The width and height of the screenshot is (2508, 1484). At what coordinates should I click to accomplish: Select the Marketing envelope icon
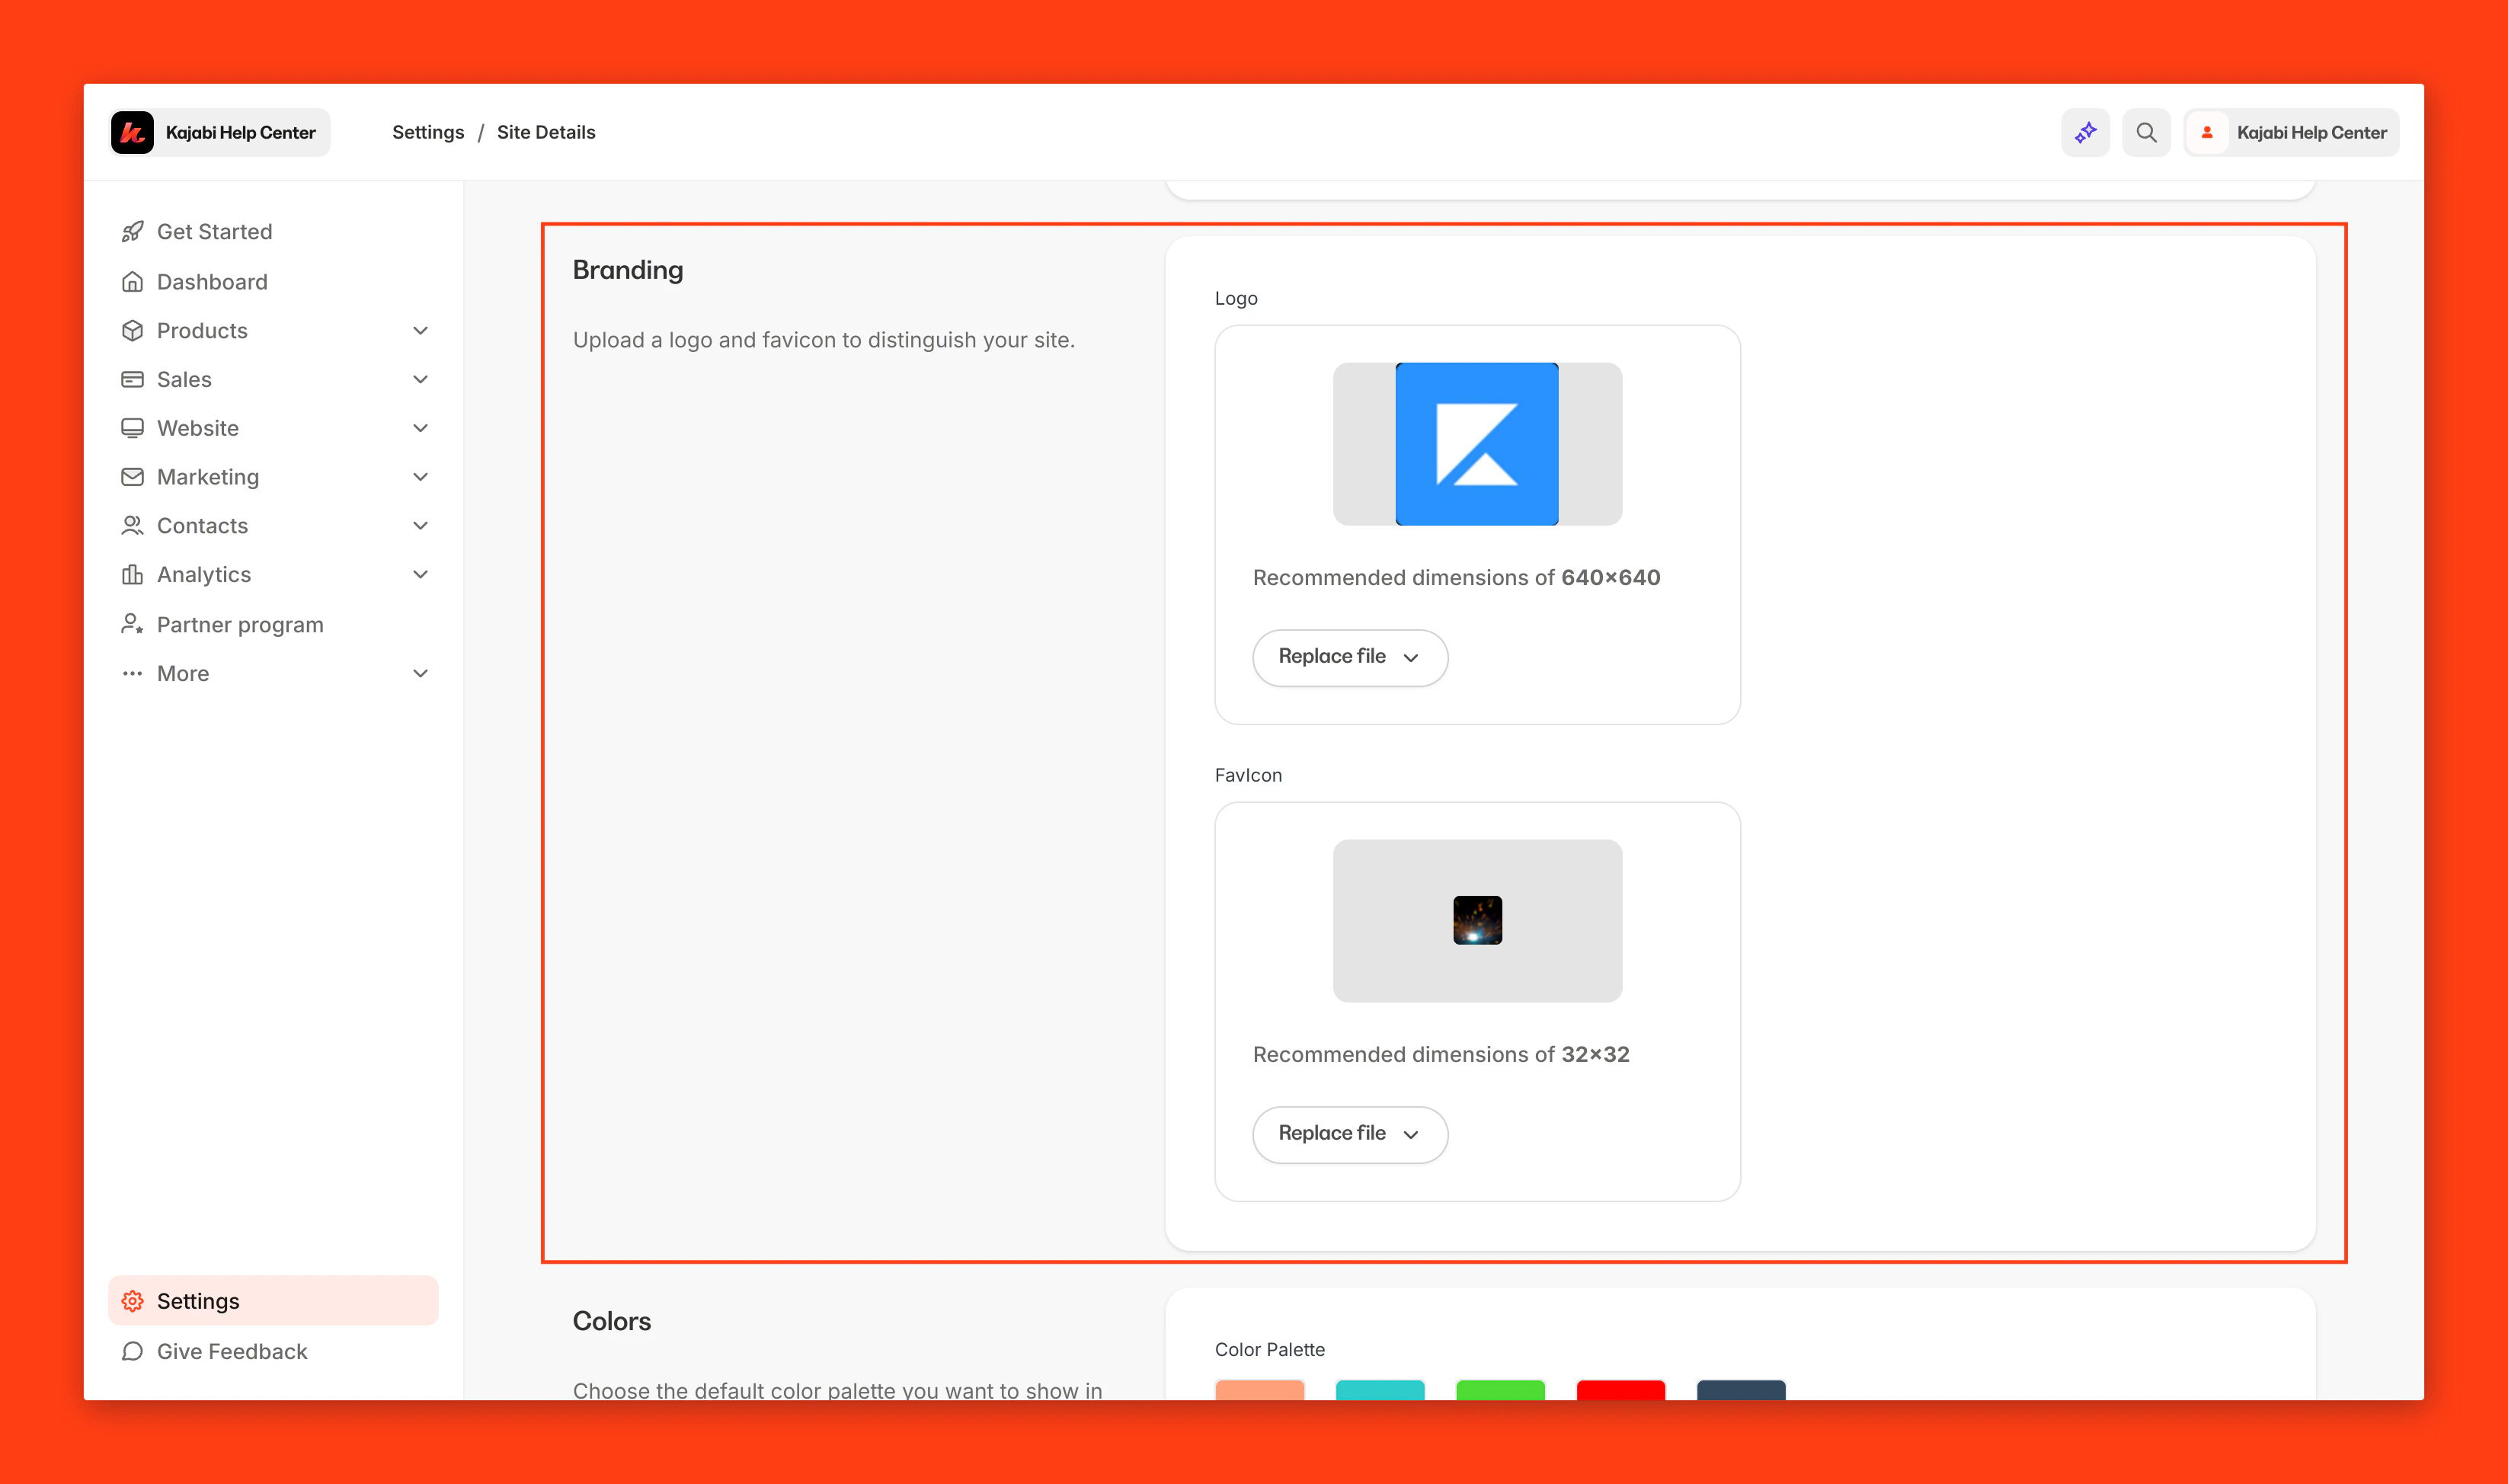pyautogui.click(x=133, y=476)
